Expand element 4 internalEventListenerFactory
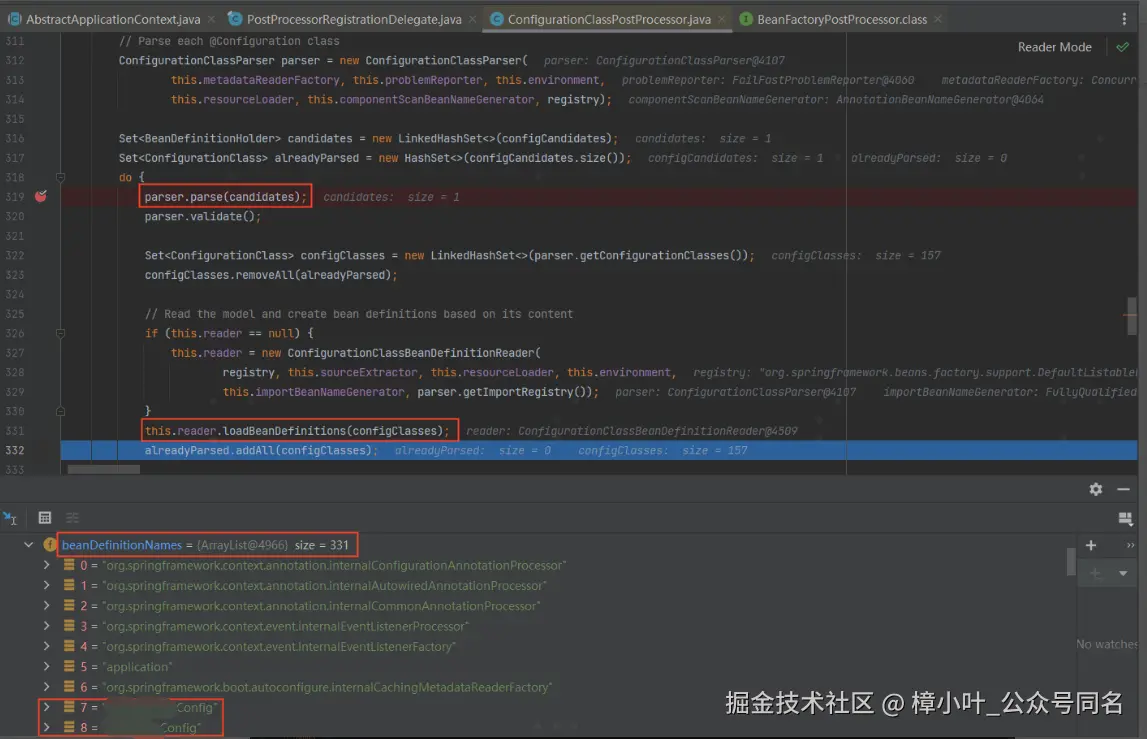 point(47,646)
